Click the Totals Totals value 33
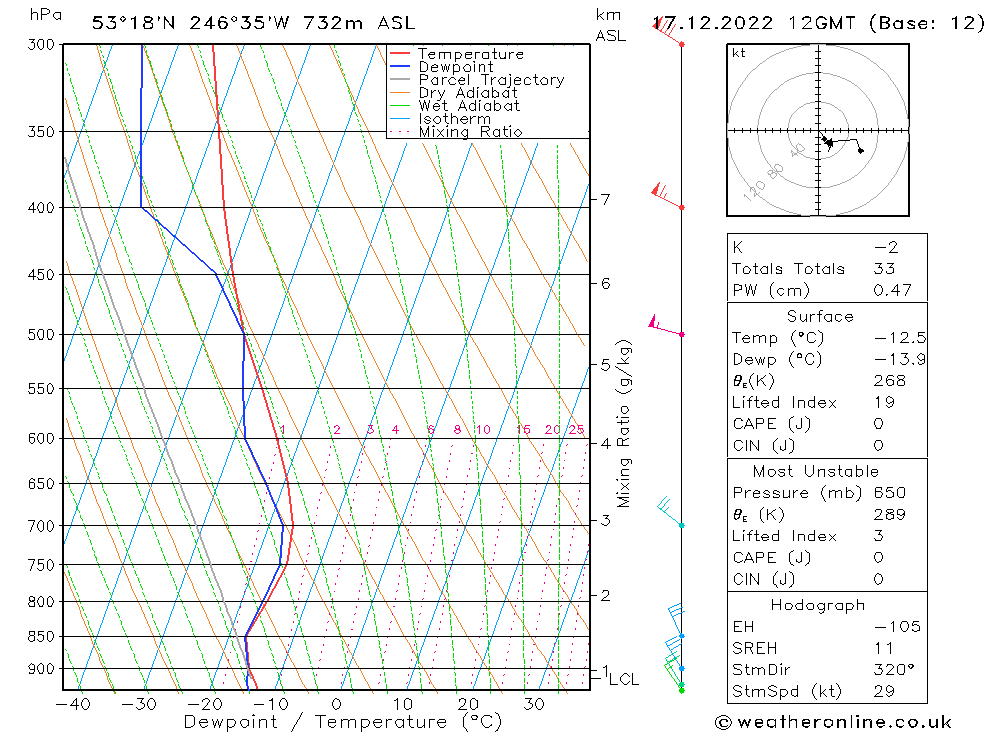This screenshot has width=1000, height=733. coord(885,269)
